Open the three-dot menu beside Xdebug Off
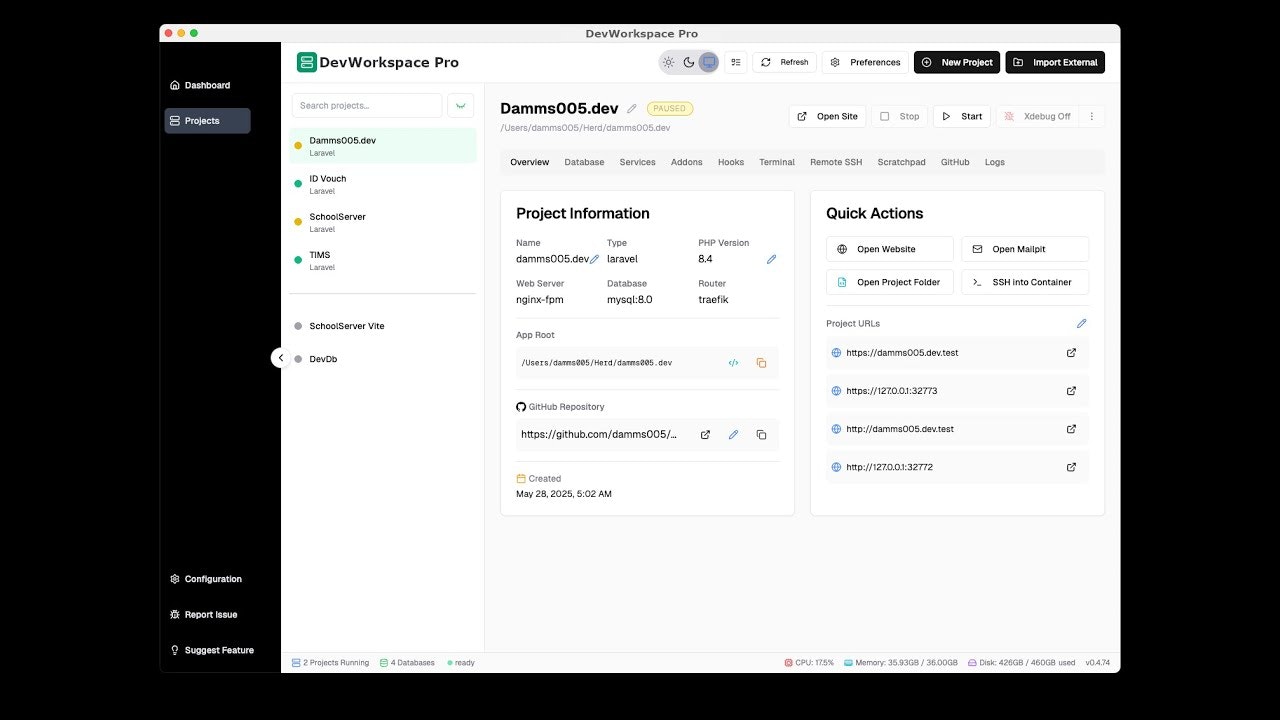This screenshot has width=1280, height=720. 1092,116
